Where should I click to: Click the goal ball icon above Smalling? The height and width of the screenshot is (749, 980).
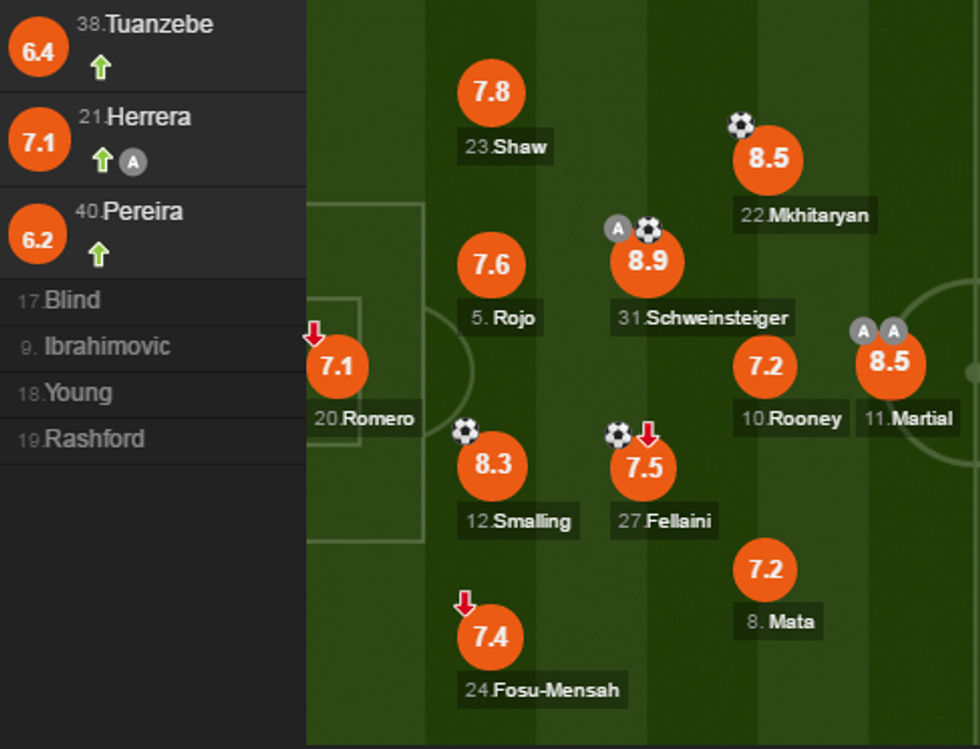(x=466, y=431)
